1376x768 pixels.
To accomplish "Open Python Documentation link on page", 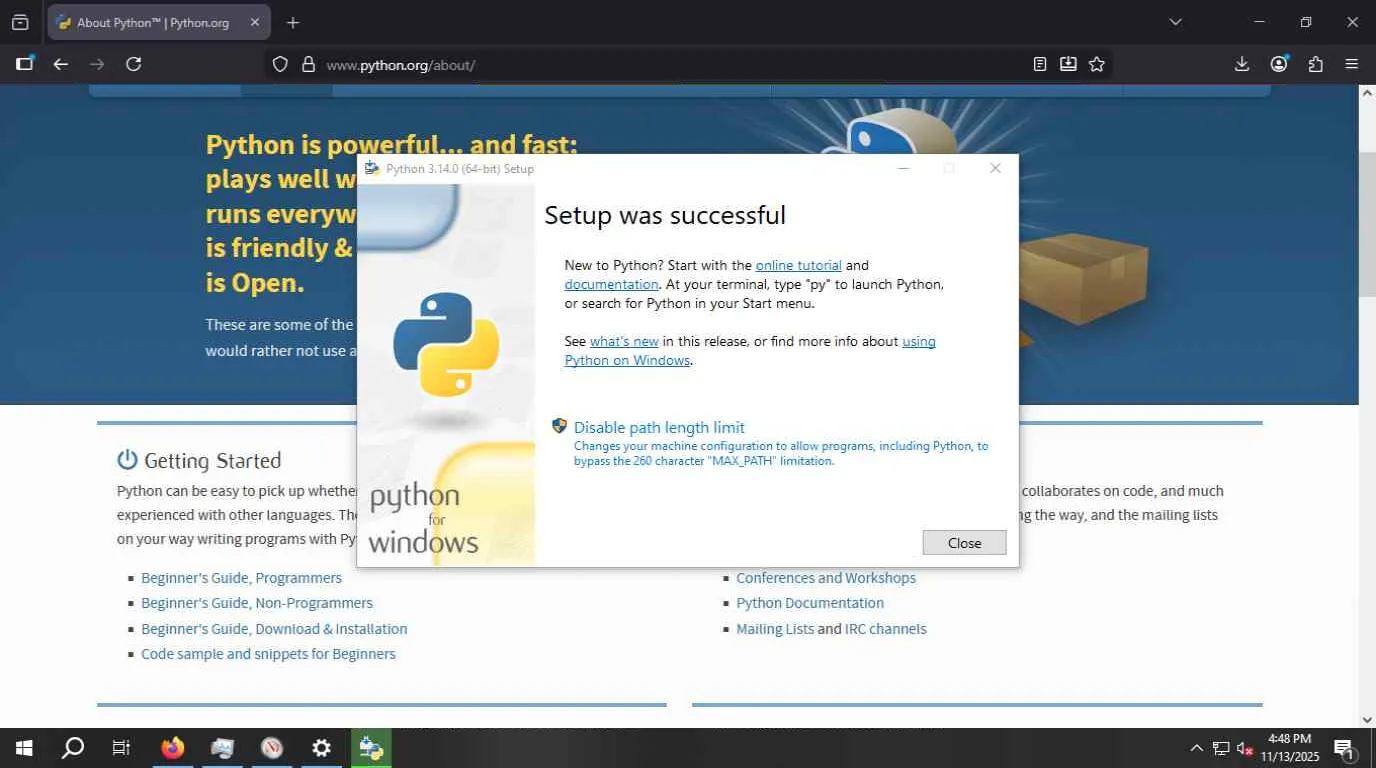I will (810, 603).
